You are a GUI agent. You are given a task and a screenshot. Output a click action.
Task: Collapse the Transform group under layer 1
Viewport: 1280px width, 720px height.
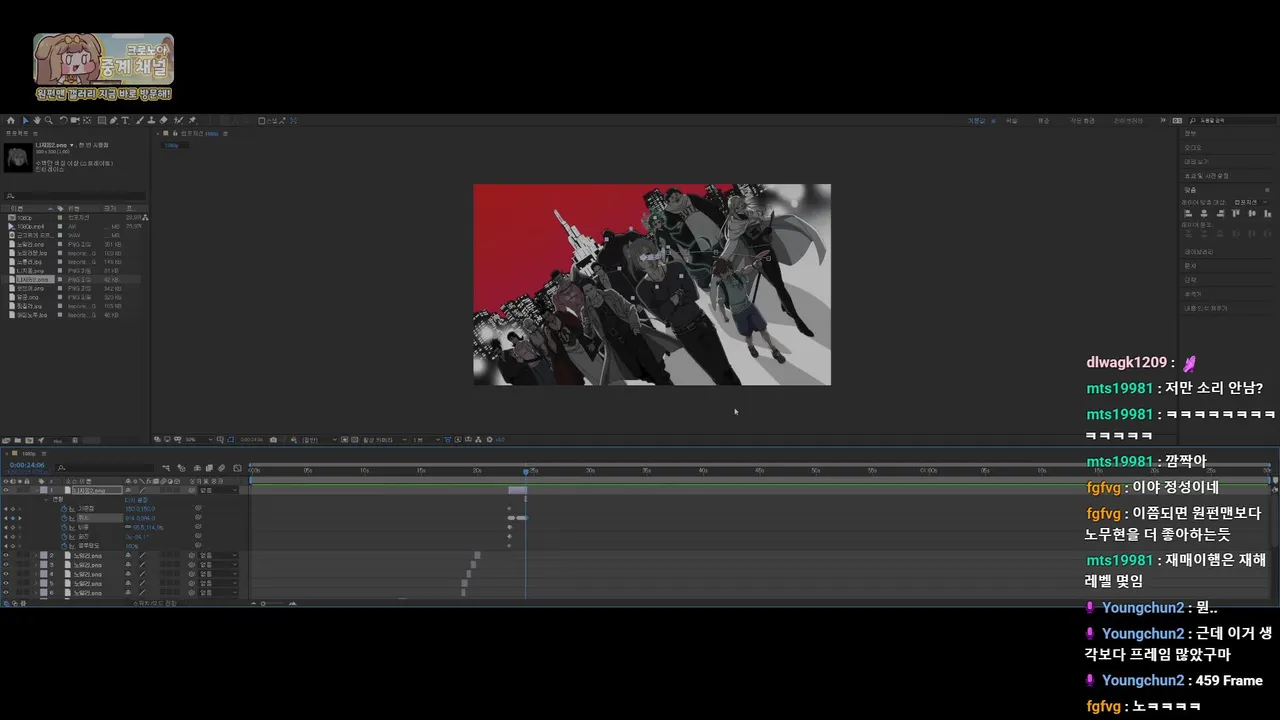[46, 499]
